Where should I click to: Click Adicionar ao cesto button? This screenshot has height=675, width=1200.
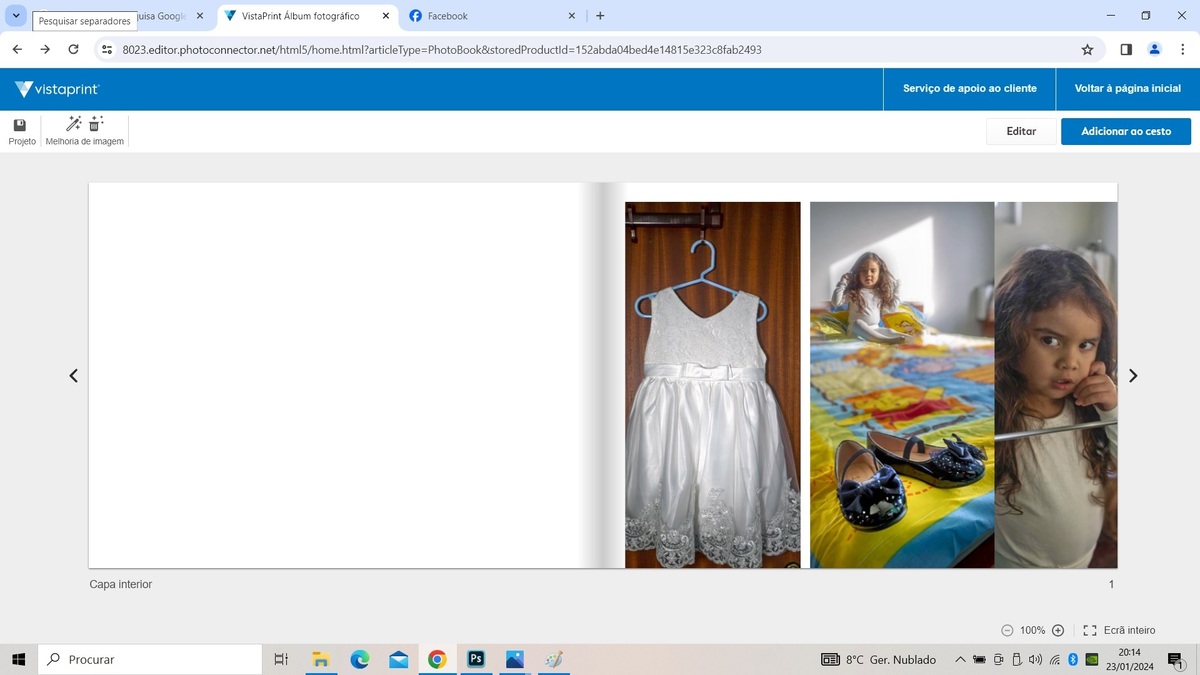1125,131
